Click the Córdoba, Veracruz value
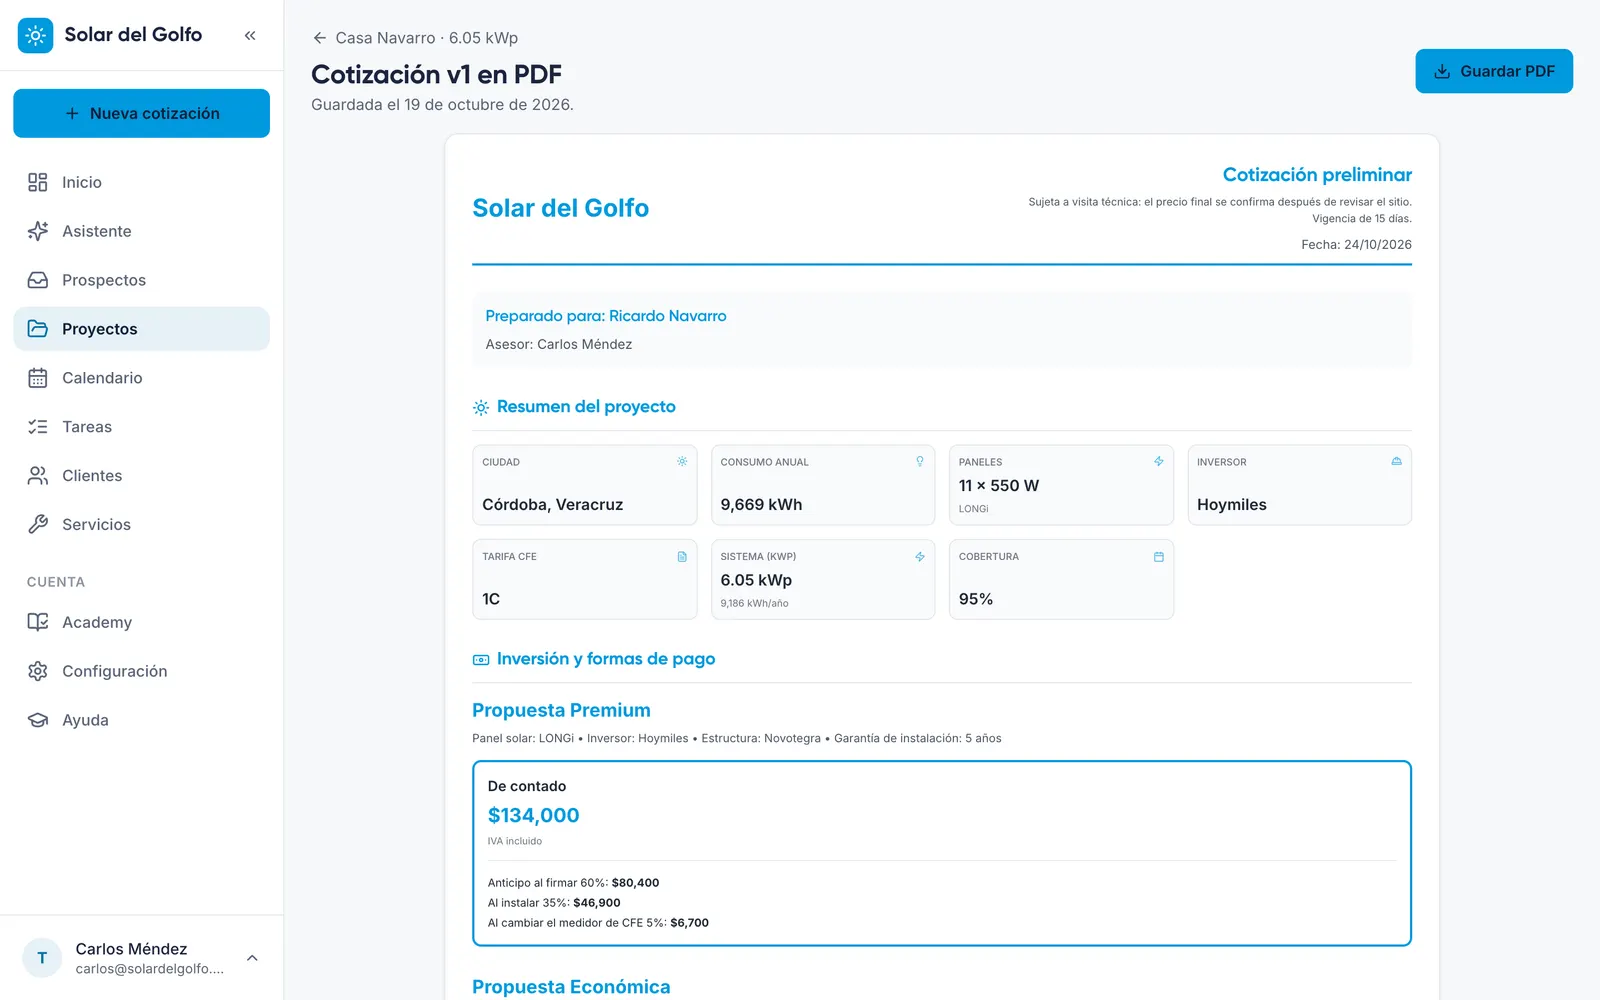The image size is (1600, 1000). 553,505
